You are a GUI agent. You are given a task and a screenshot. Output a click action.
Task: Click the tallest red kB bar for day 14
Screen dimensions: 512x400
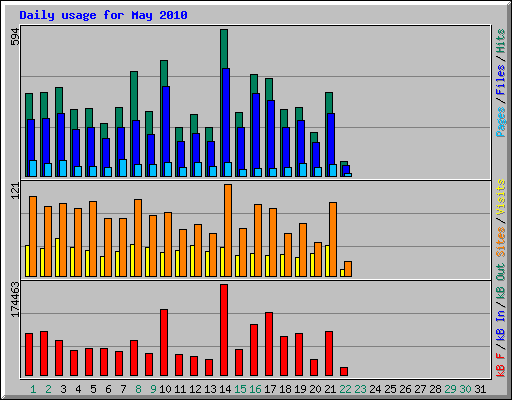pyautogui.click(x=224, y=330)
